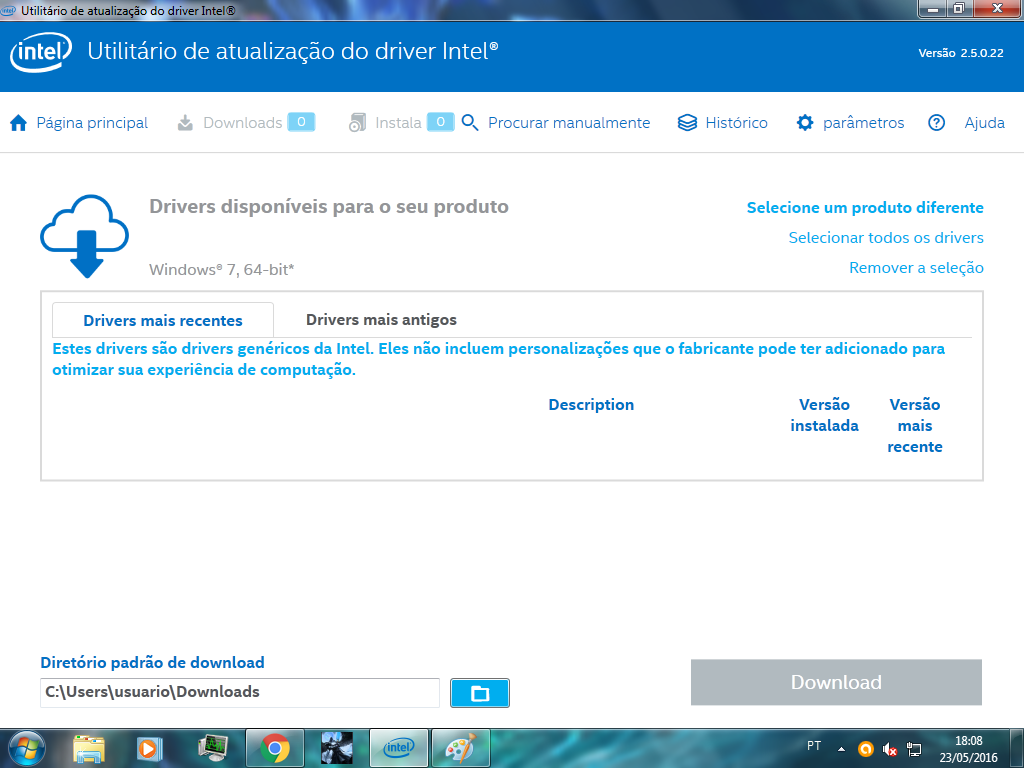Viewport: 1024px width, 768px height.
Task: Click the Intel utility taskbar button
Action: click(399, 748)
